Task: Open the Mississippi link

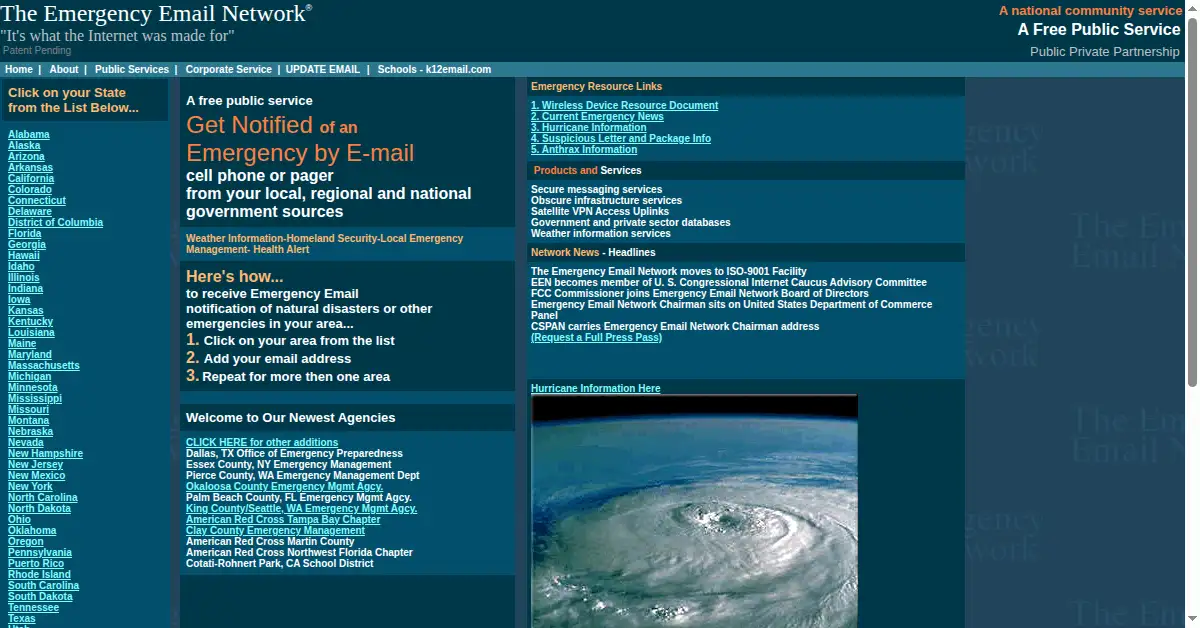Action: [35, 398]
